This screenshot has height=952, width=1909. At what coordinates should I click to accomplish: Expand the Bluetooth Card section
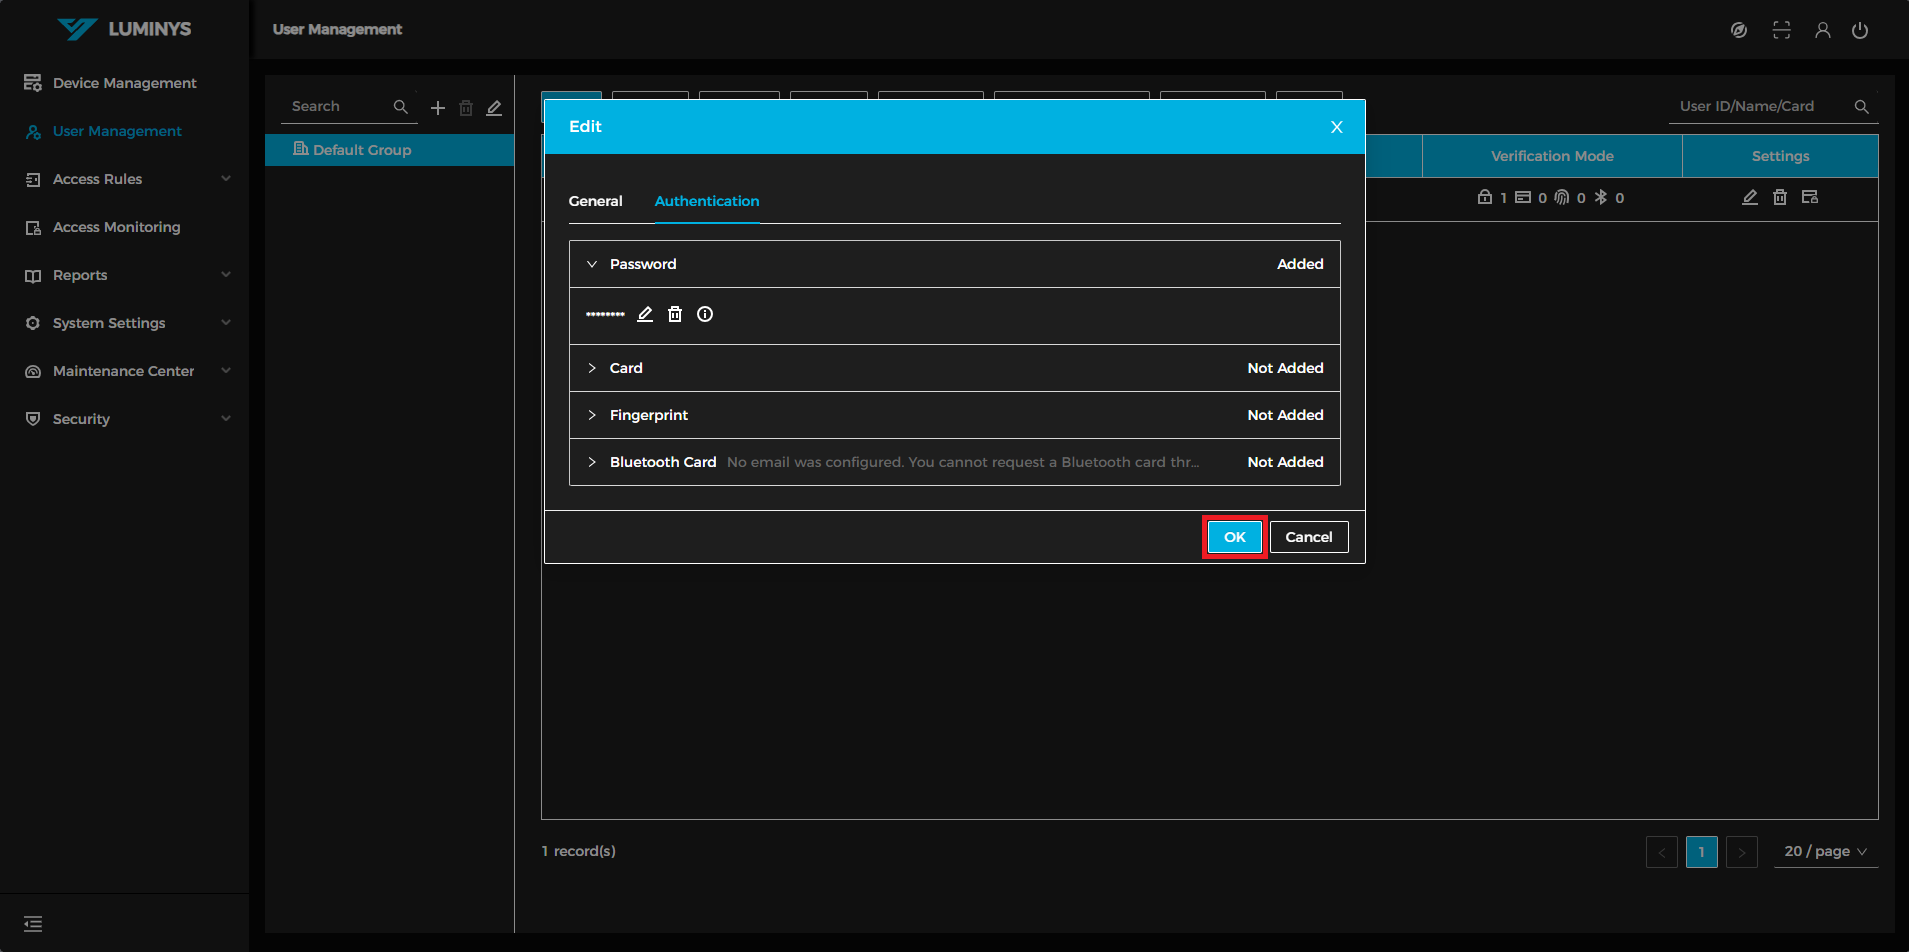pyautogui.click(x=592, y=462)
